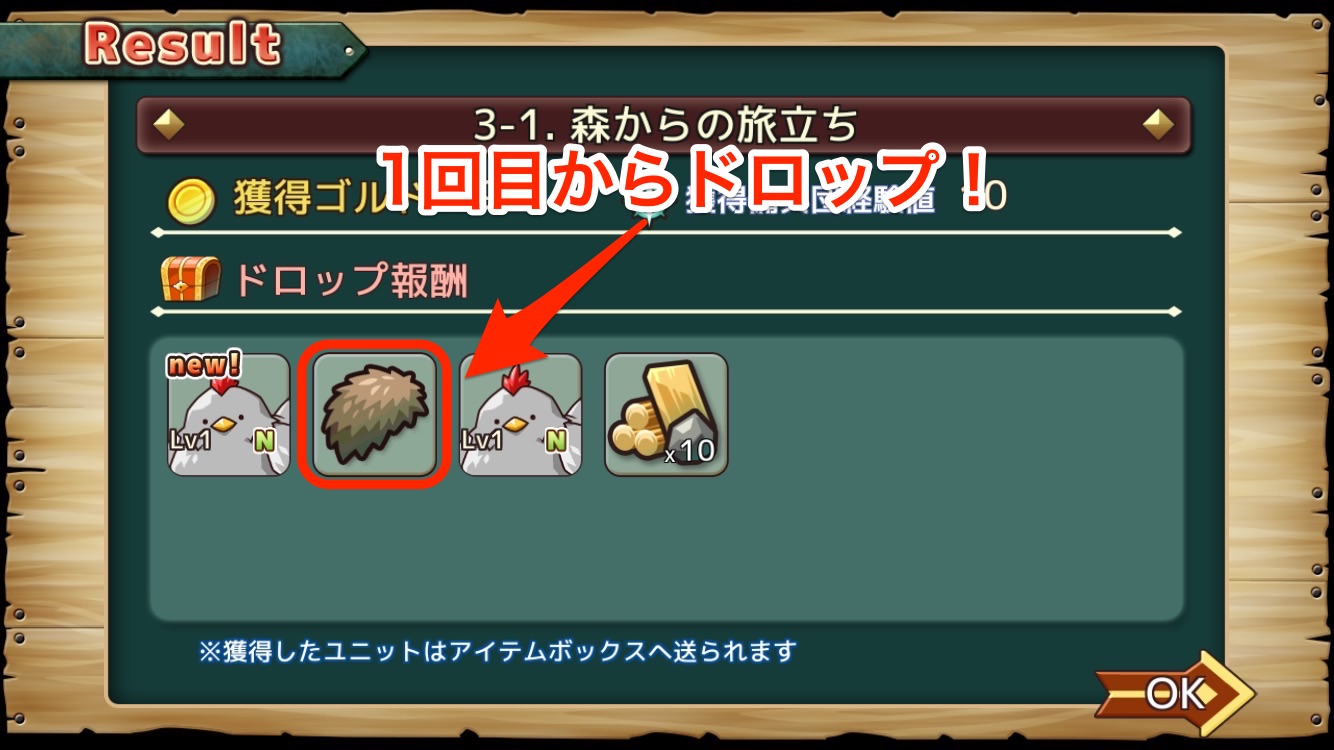Click the ドロップ報酬 section label
This screenshot has height=750, width=1334.
pos(350,282)
